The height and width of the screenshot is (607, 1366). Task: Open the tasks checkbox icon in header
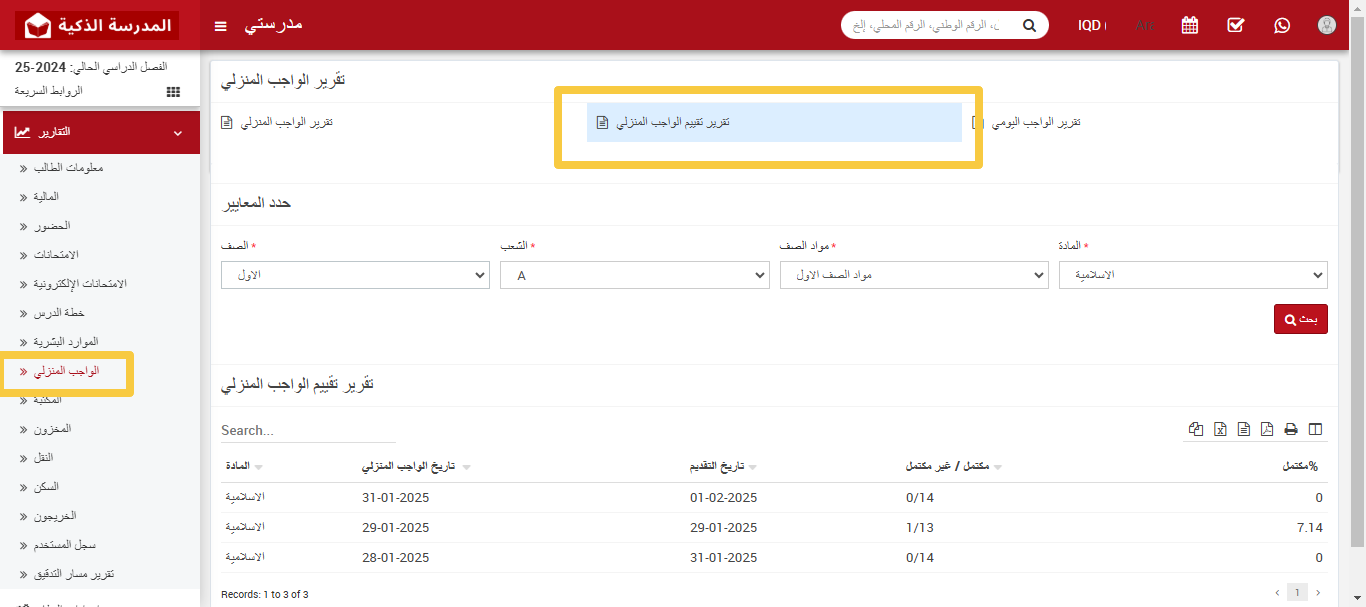point(1235,25)
